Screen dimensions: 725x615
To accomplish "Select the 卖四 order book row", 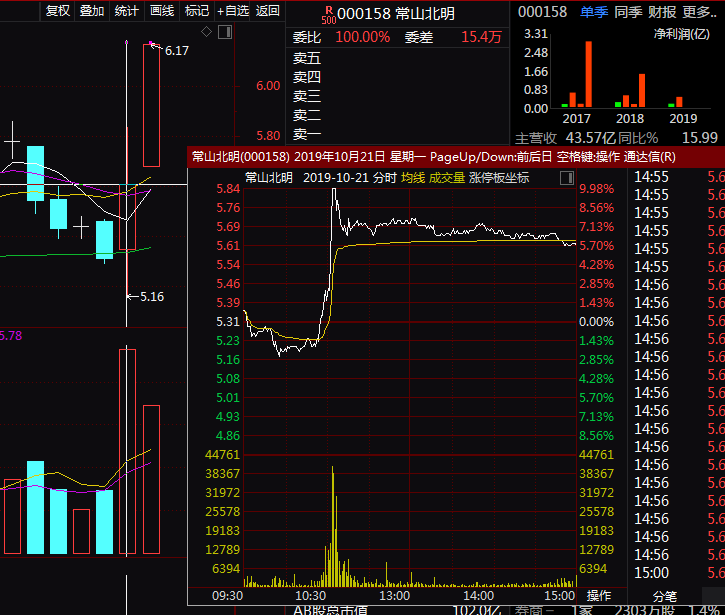I will click(397, 77).
